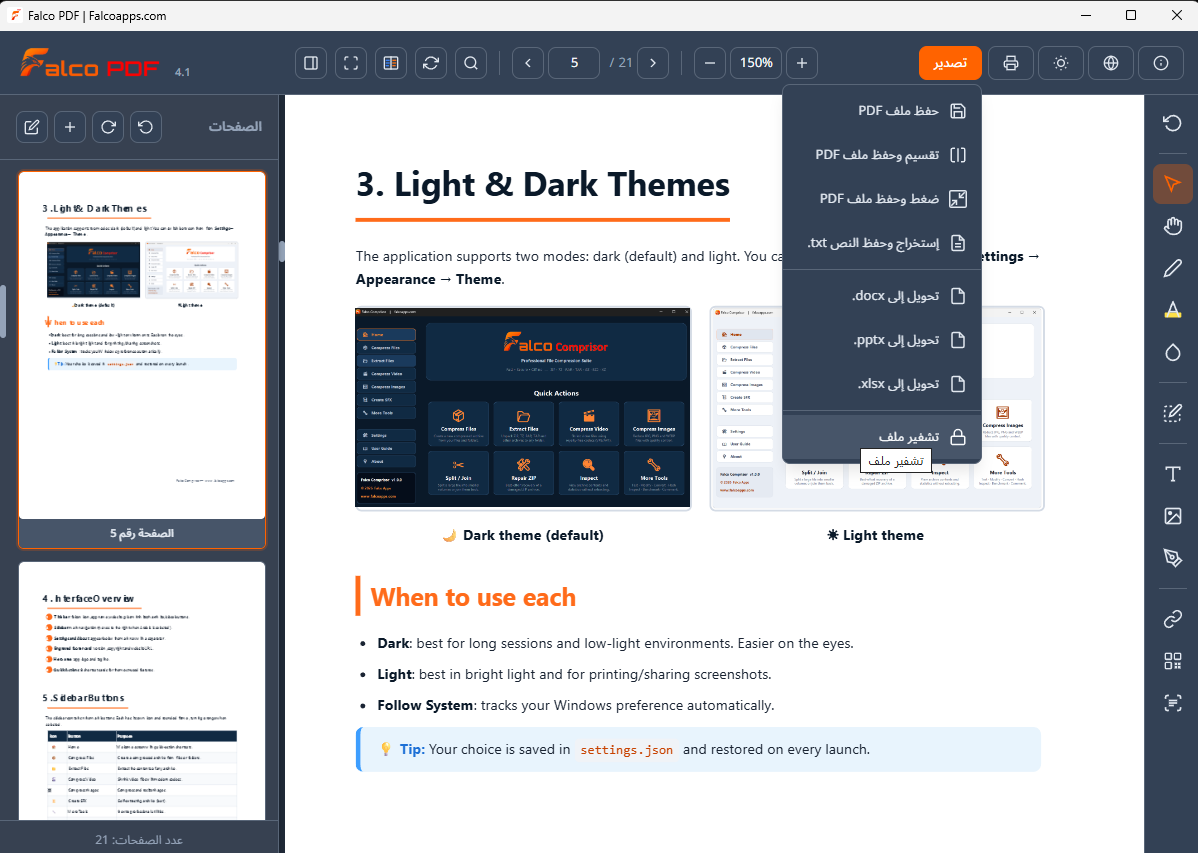Screen dimensions: 1198x853
Task: Open the search magnifier tool
Action: [471, 63]
